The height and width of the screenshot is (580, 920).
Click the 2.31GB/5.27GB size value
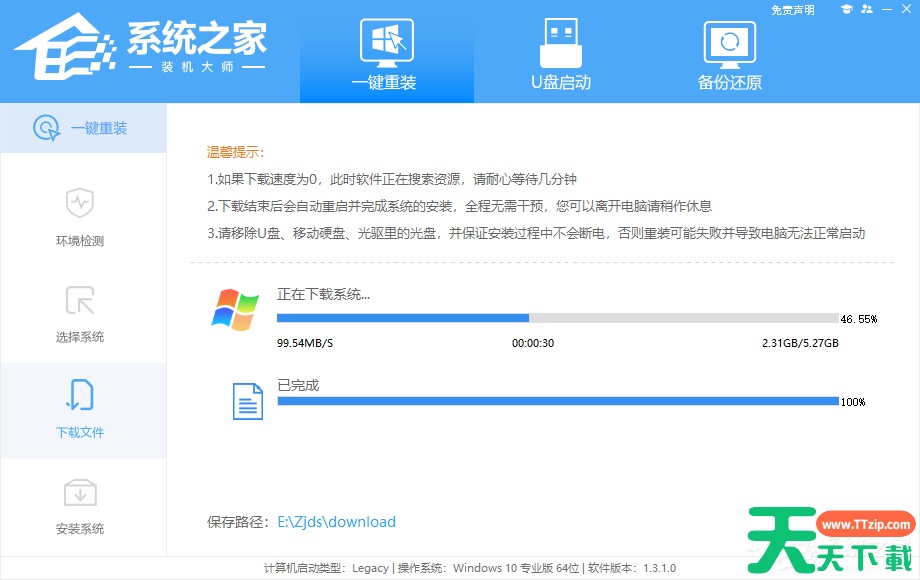coord(800,343)
